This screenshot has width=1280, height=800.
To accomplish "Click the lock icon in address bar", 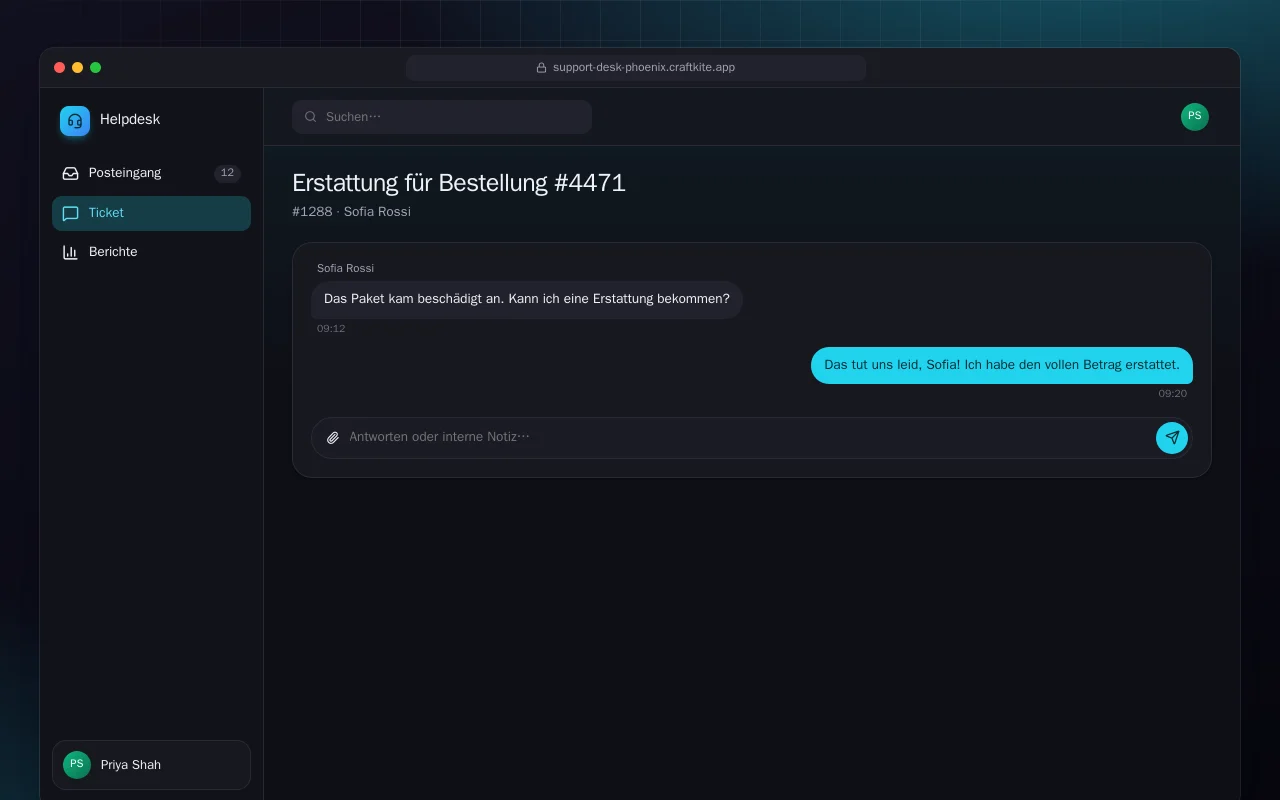I will click(x=541, y=68).
